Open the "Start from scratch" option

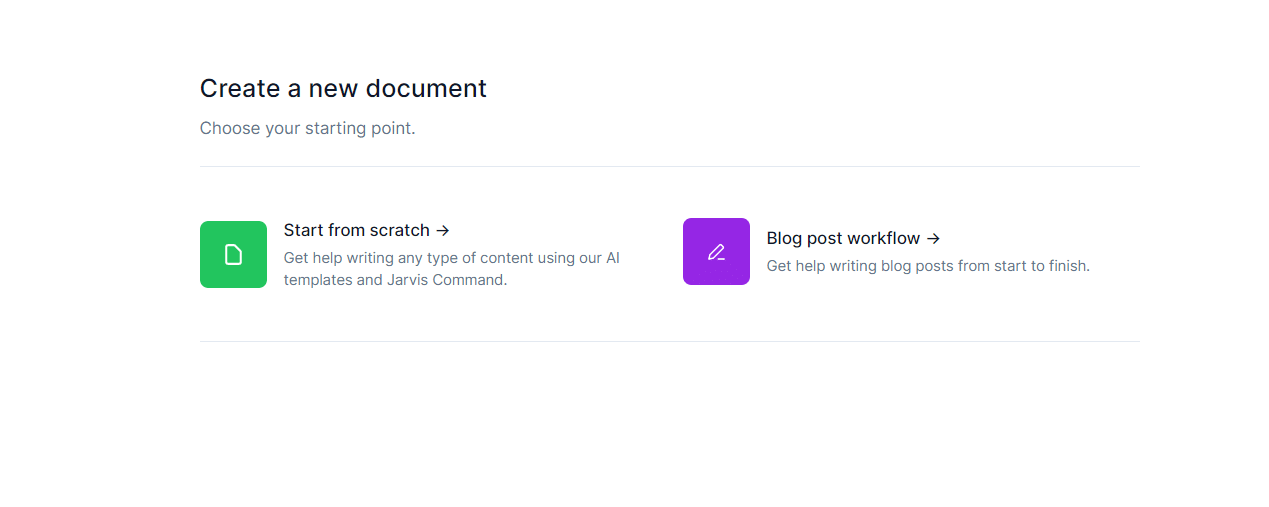tap(357, 230)
